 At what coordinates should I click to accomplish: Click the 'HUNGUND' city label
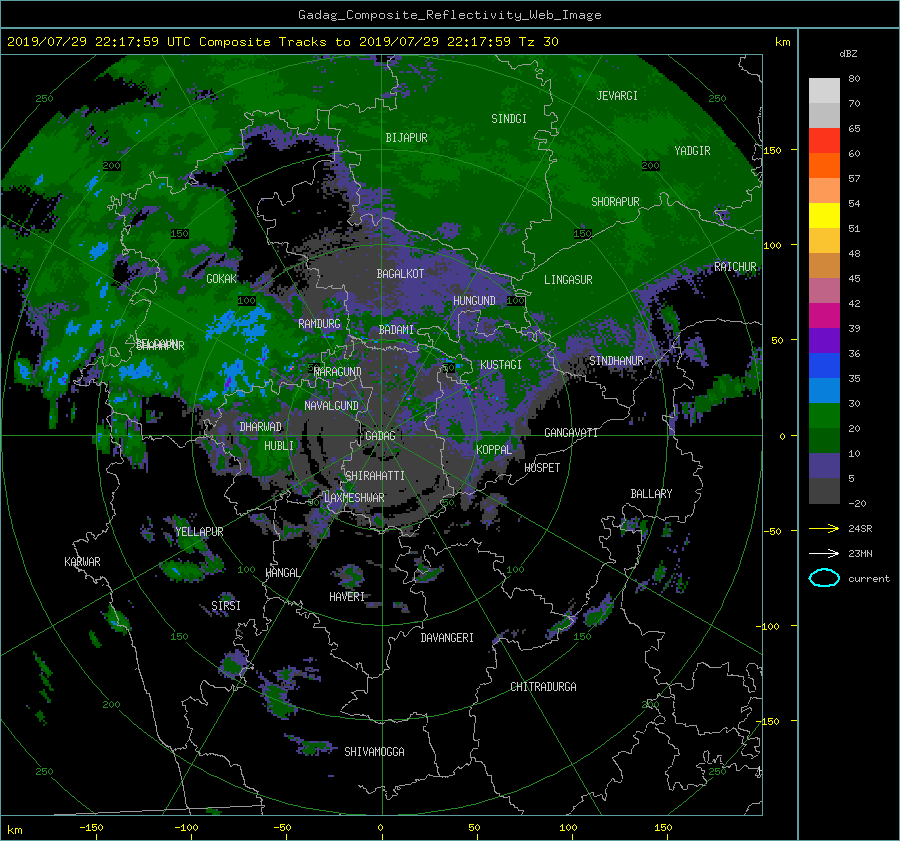pyautogui.click(x=474, y=301)
